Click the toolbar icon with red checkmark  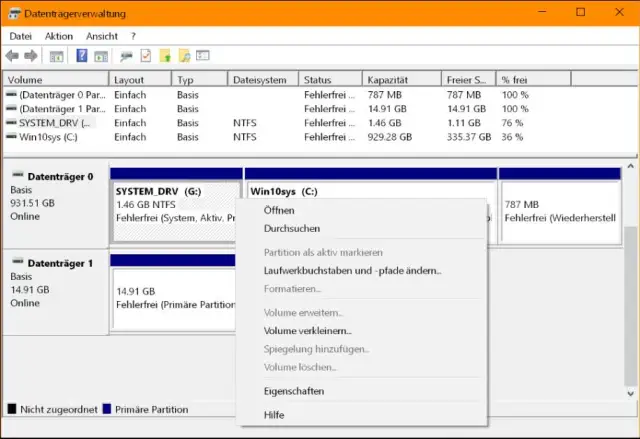tap(145, 56)
